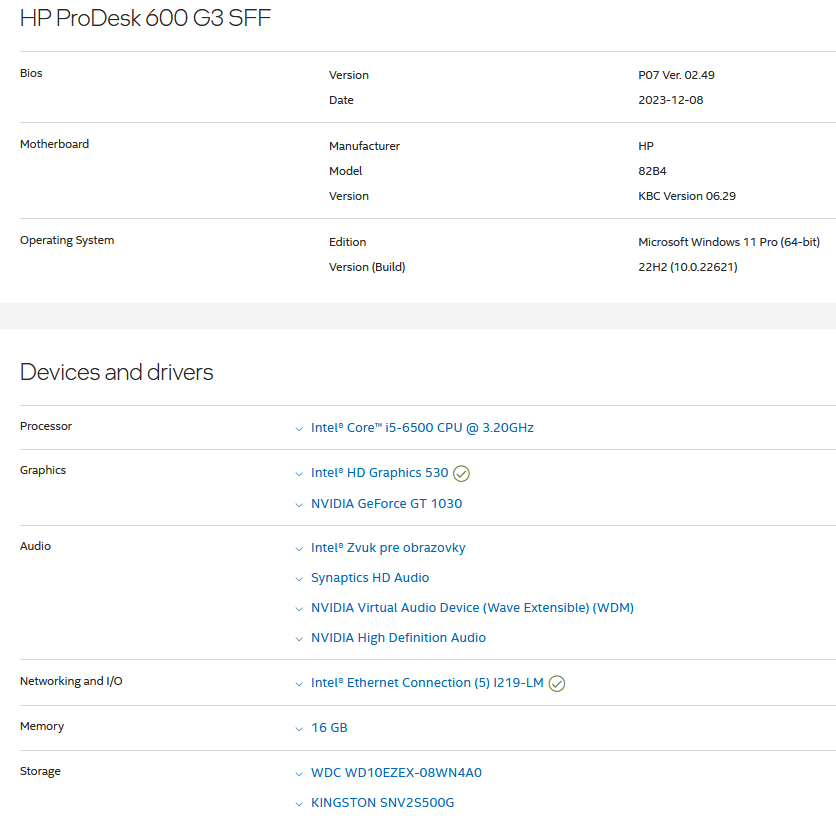Expand the Synaptics HD Audio details
Image resolution: width=836 pixels, height=823 pixels.
[299, 578]
